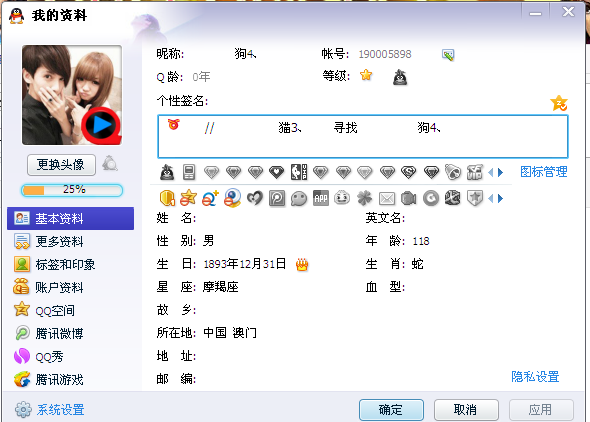
Task: Click inside the 个性签名 text box
Action: tap(363, 137)
